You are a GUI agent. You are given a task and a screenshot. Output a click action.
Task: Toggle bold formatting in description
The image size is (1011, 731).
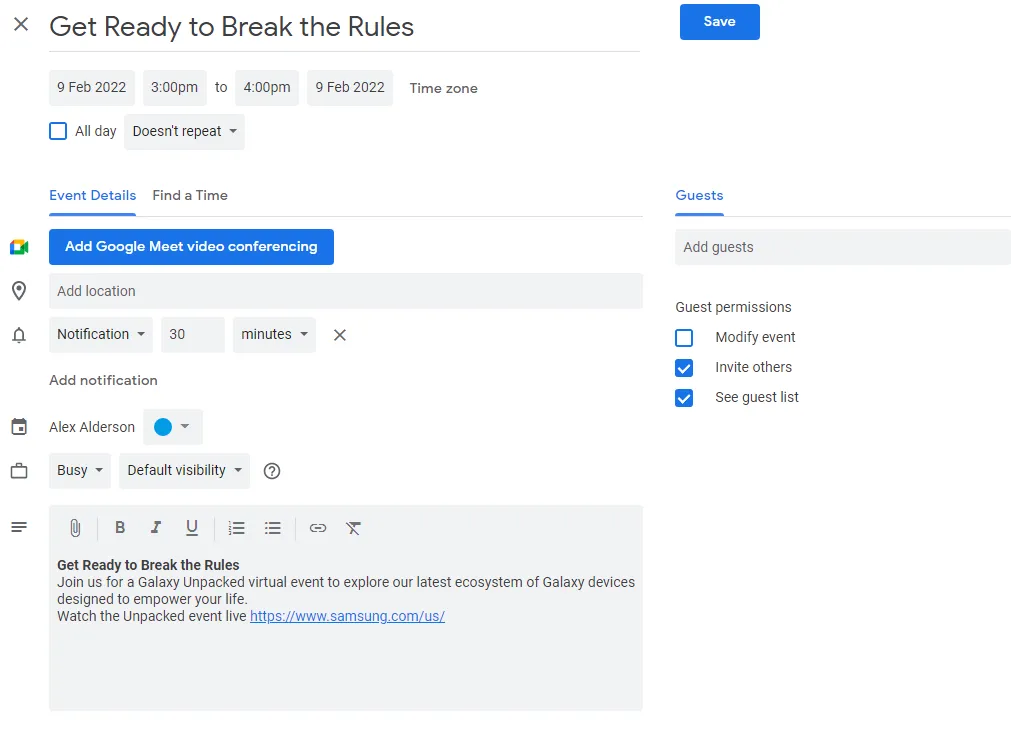pos(120,528)
